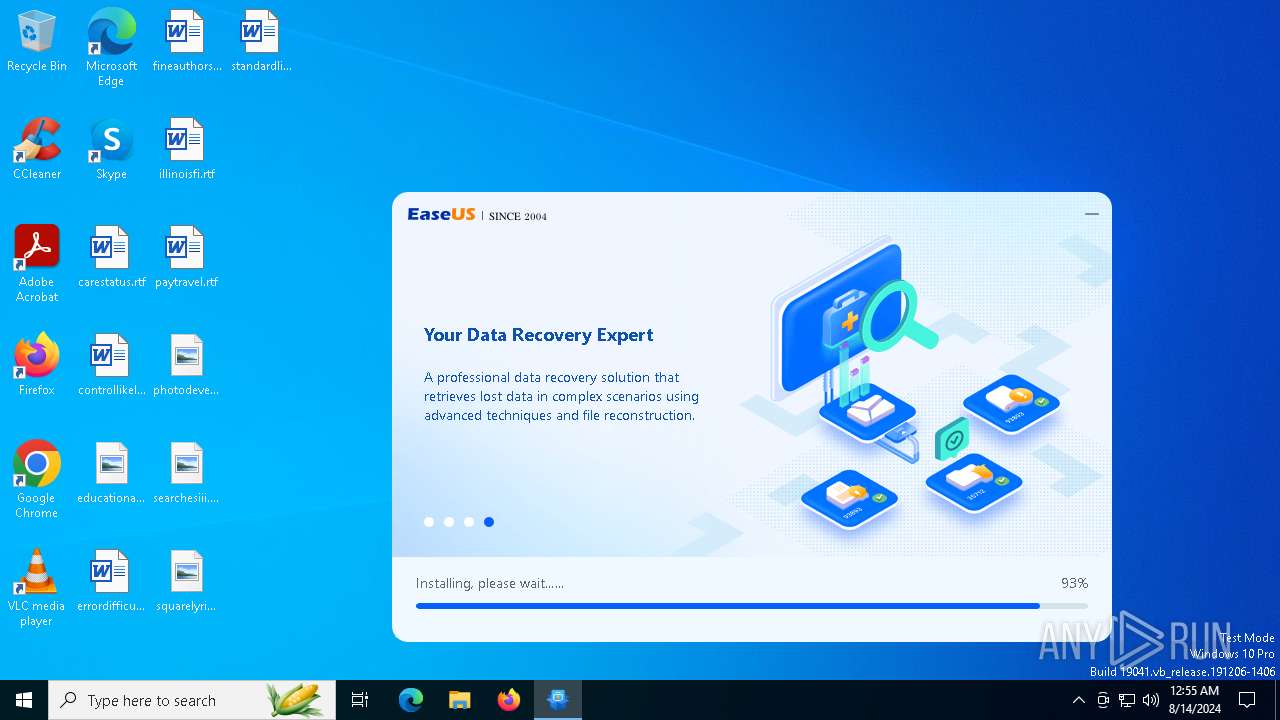The height and width of the screenshot is (720, 1280).
Task: Open the Action Center notifications icon
Action: click(x=1247, y=700)
